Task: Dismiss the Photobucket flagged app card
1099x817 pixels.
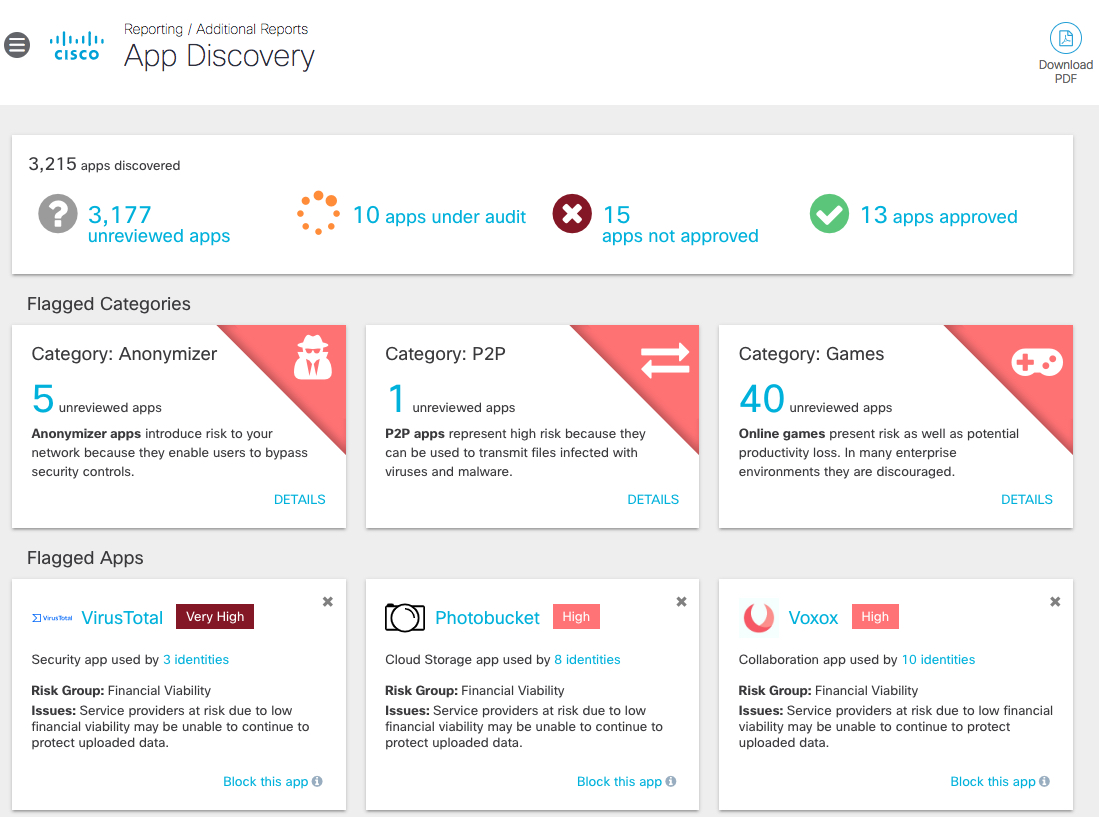Action: [681, 602]
